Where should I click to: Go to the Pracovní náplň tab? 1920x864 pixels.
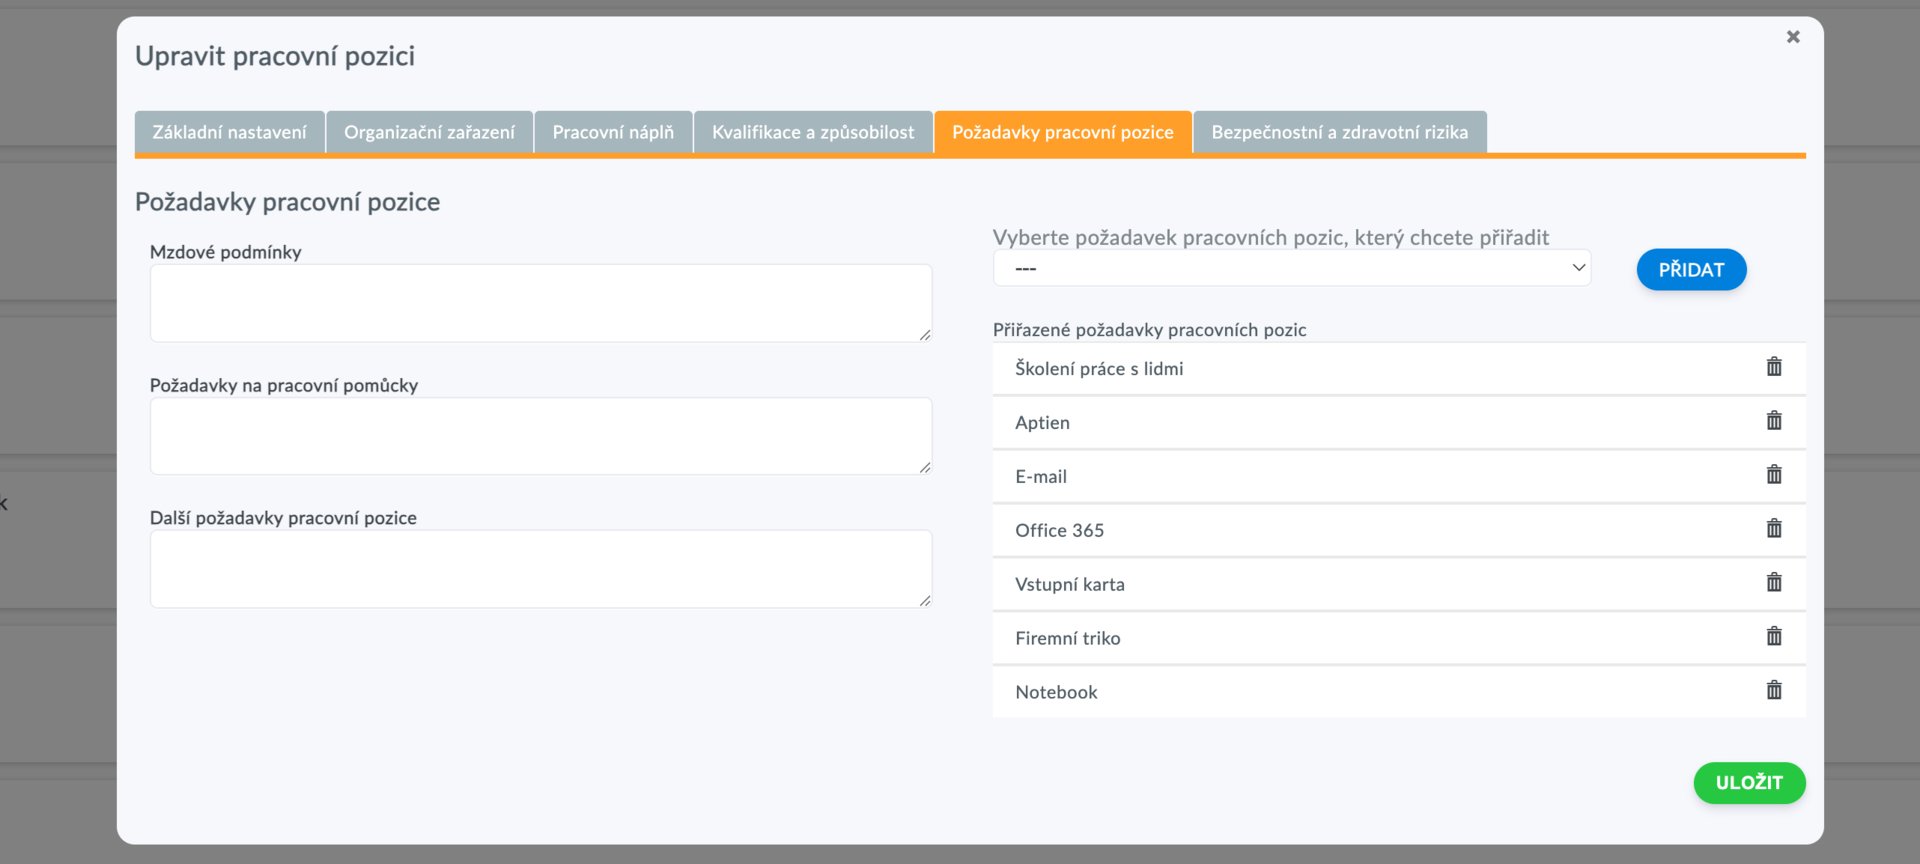(x=613, y=132)
